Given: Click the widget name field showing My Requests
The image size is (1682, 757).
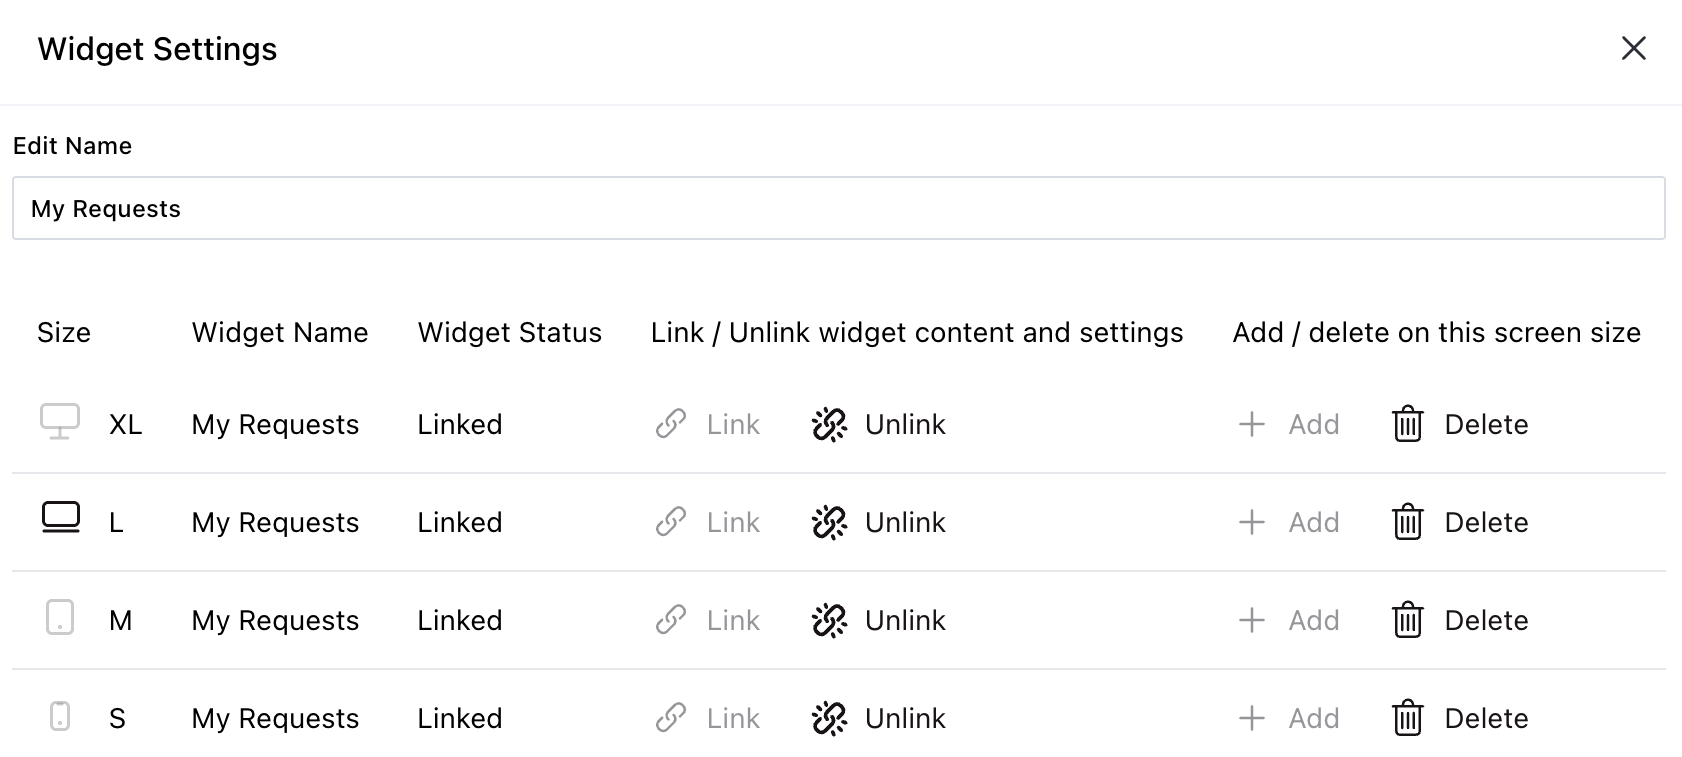Looking at the screenshot, I should pyautogui.click(x=840, y=208).
